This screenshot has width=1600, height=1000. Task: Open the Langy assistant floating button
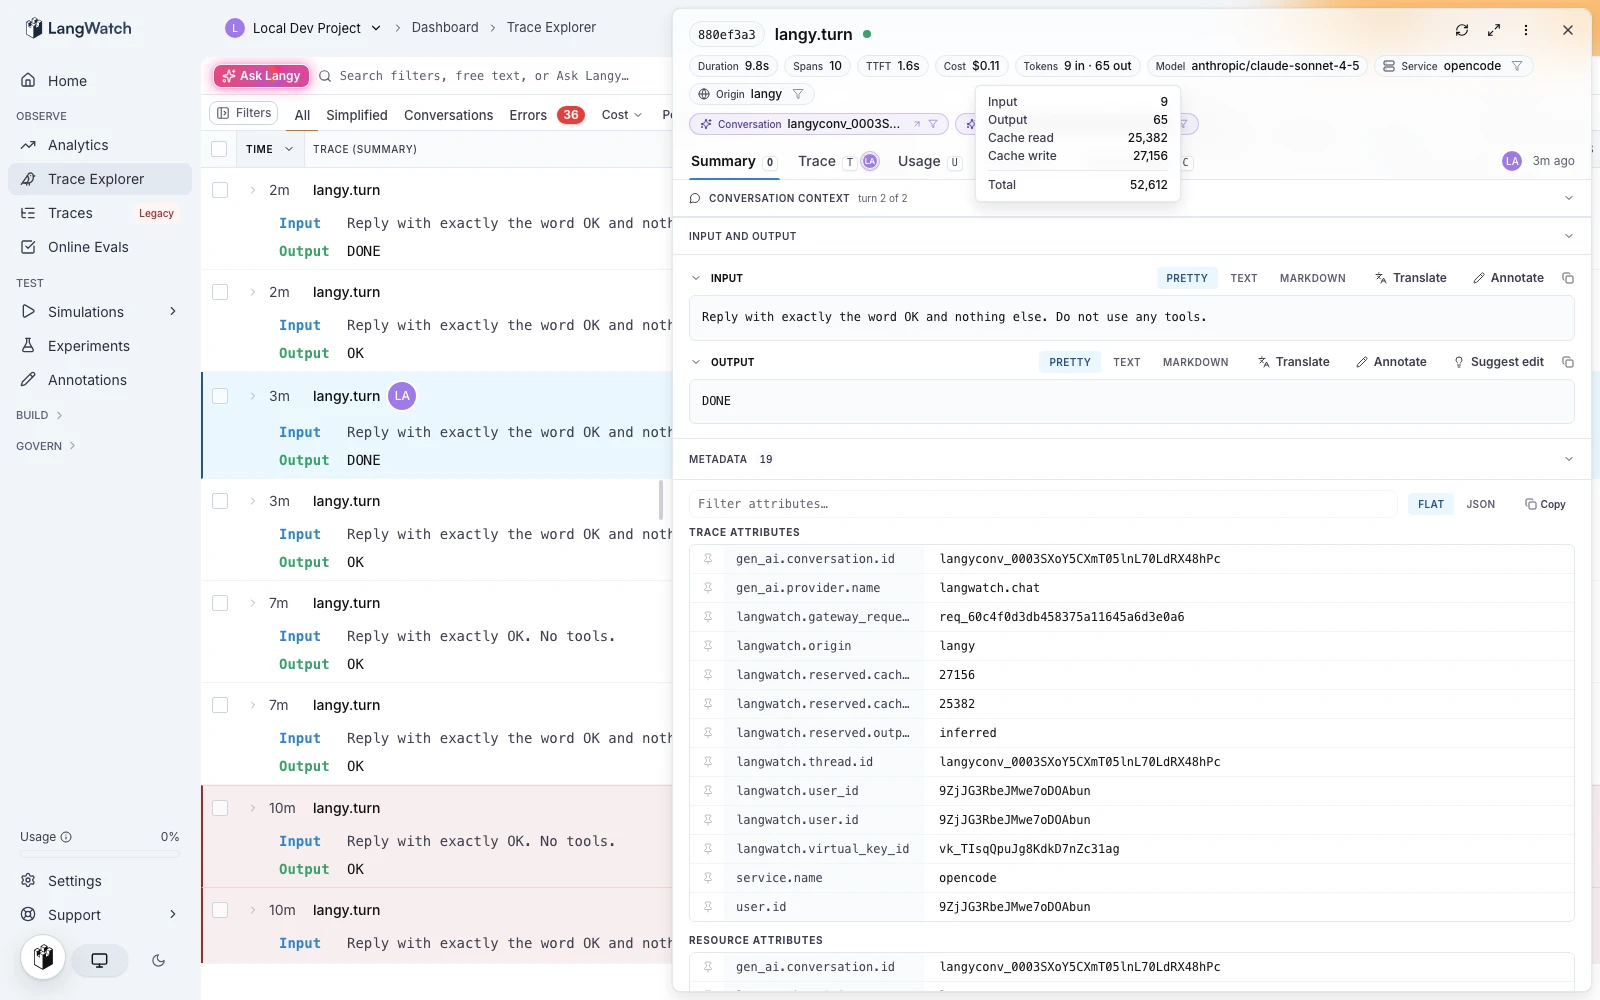(x=43, y=957)
